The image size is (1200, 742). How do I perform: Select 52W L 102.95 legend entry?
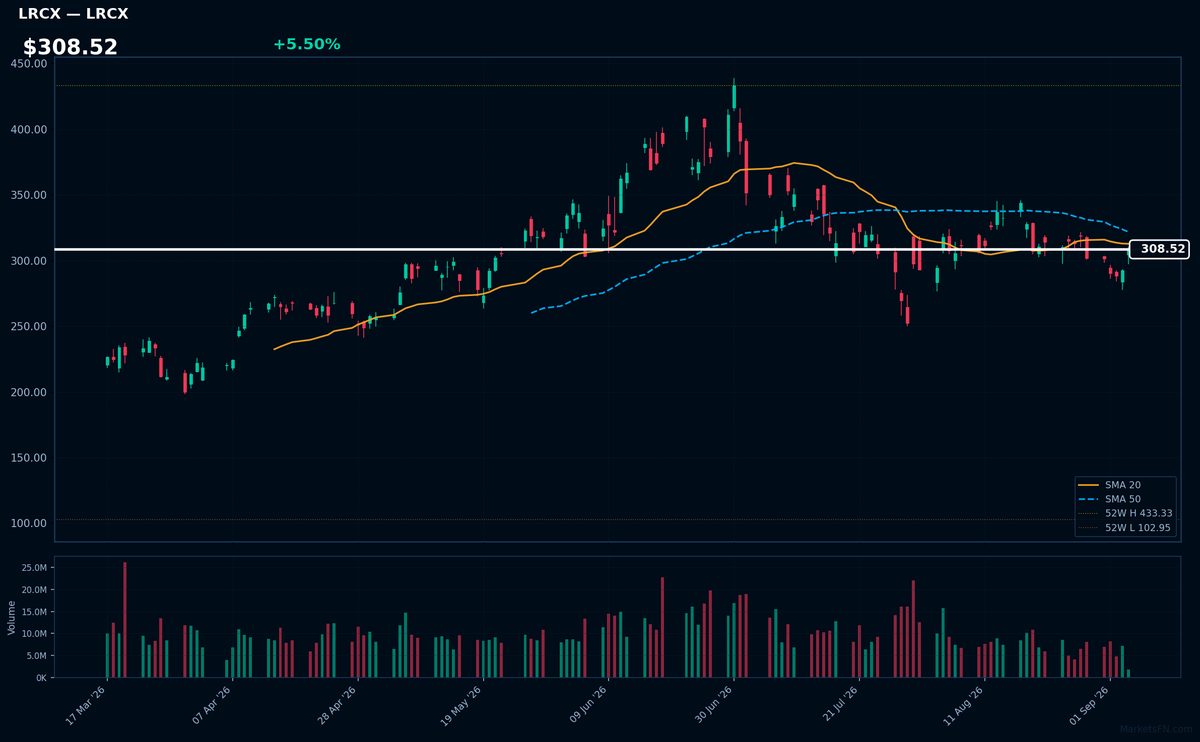(1125, 527)
